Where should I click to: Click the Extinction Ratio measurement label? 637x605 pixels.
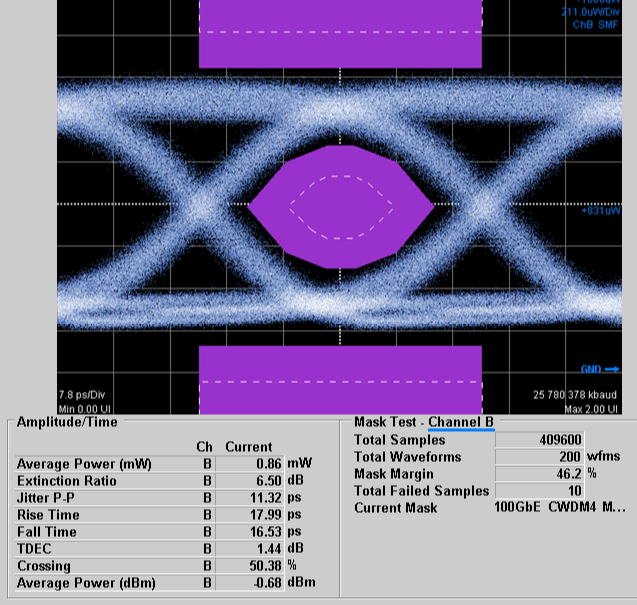click(67, 481)
